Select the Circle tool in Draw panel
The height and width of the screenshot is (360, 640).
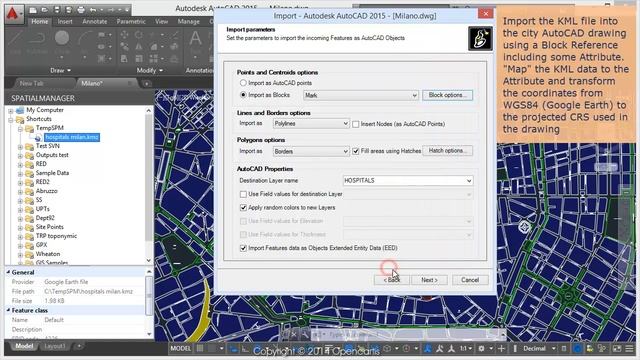click(x=62, y=42)
